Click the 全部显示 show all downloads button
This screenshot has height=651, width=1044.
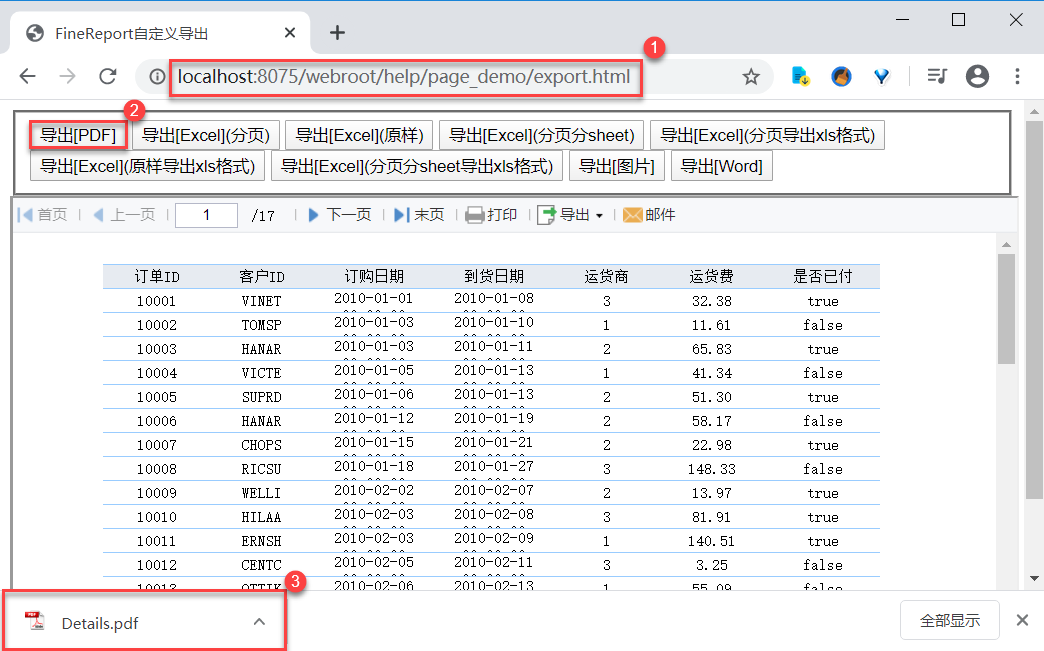point(949,620)
